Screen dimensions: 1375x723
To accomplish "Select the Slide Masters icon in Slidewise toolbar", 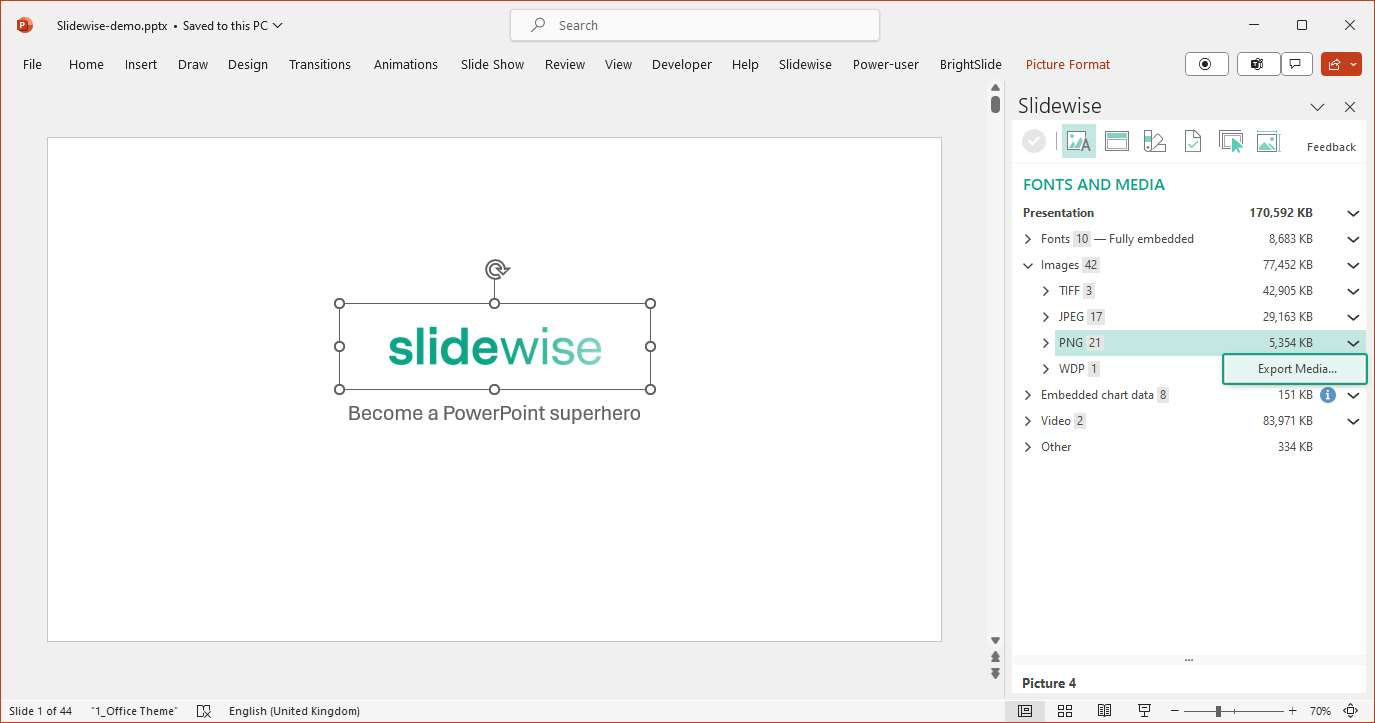I will point(1116,141).
